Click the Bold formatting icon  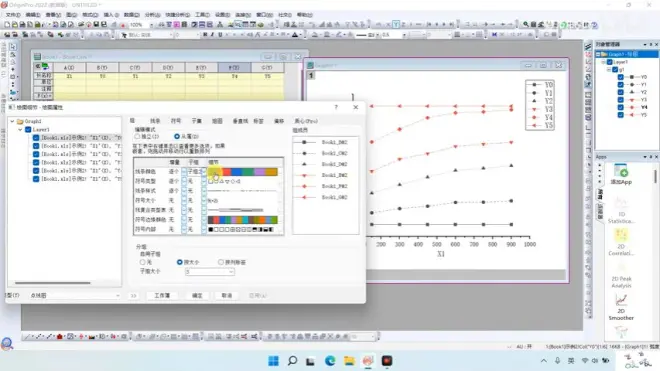tap(205, 35)
